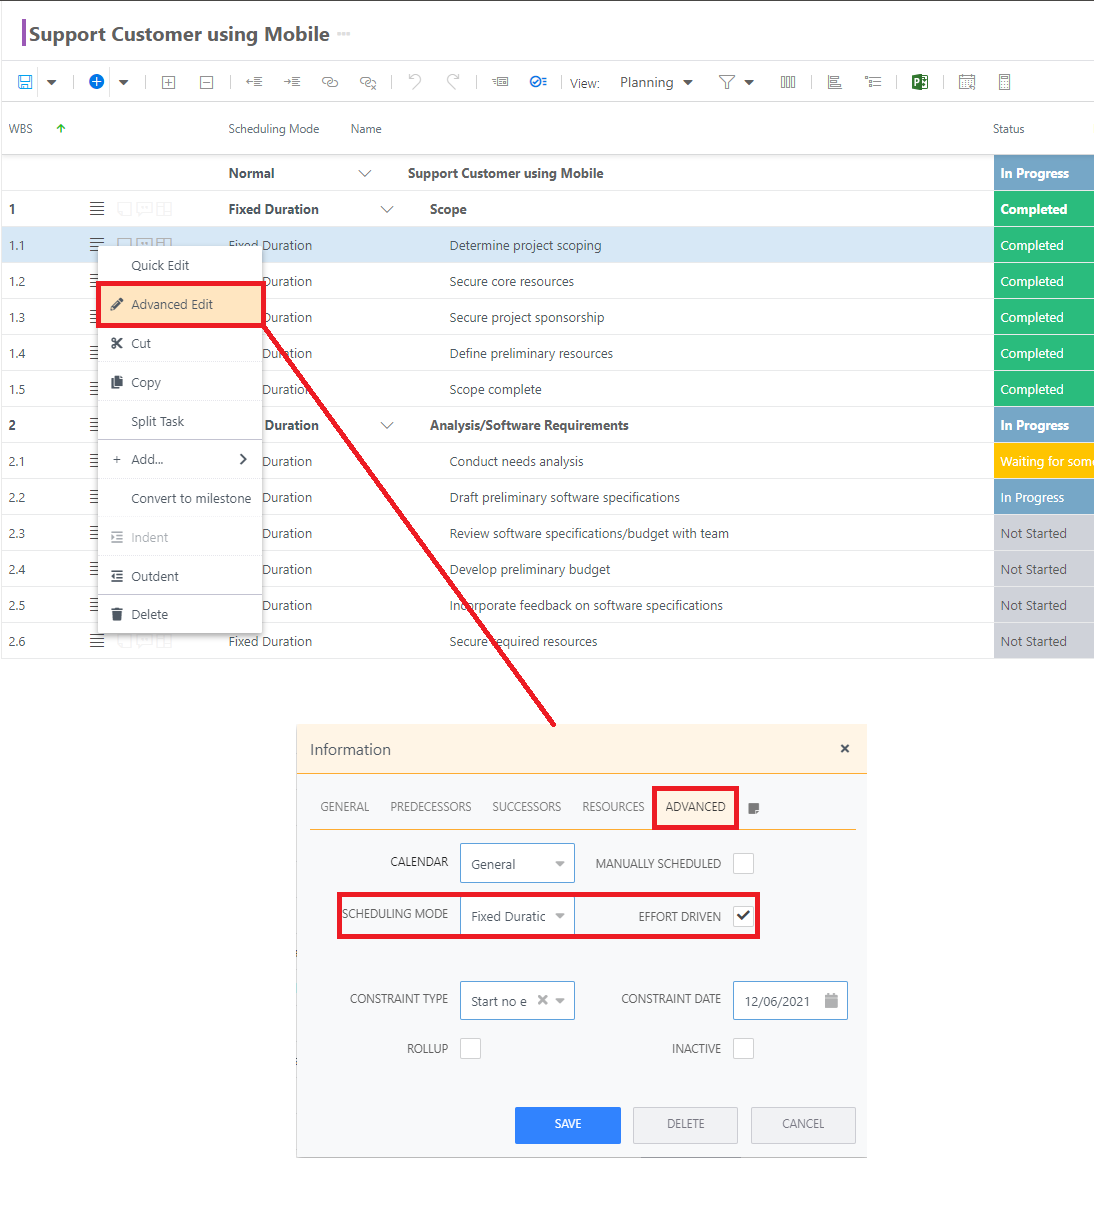This screenshot has height=1208, width=1094.
Task: Open the Calendar dropdown set to General
Action: 517,864
